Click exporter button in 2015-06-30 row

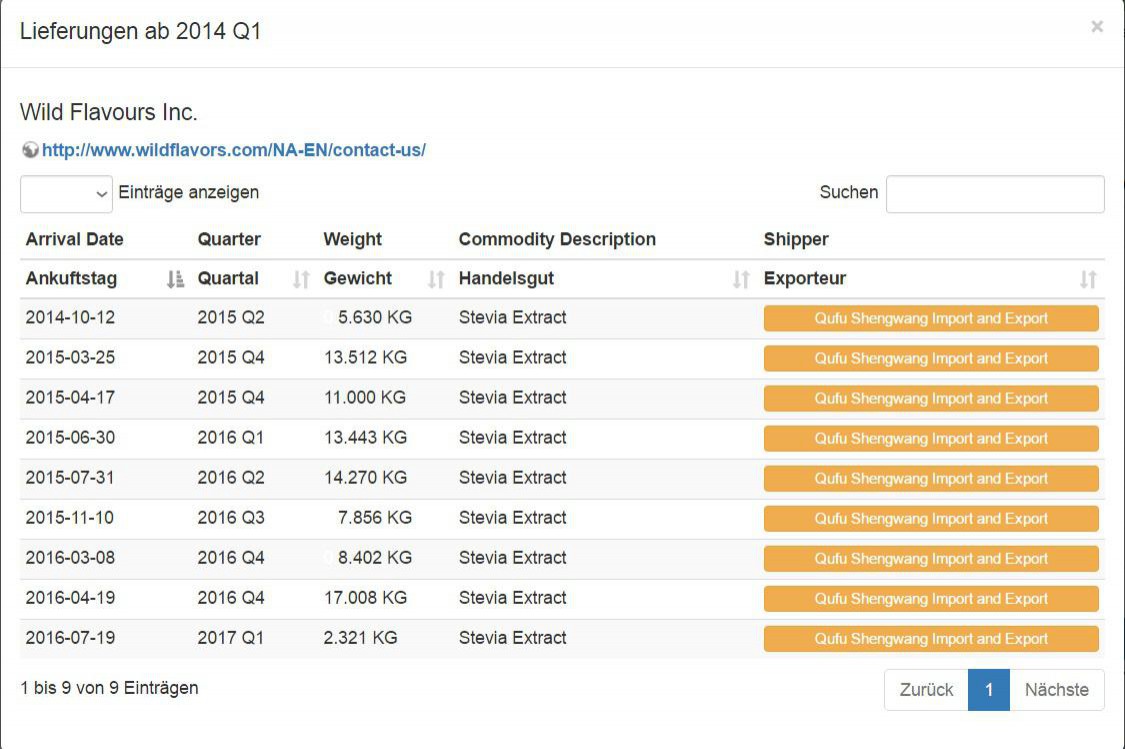931,439
